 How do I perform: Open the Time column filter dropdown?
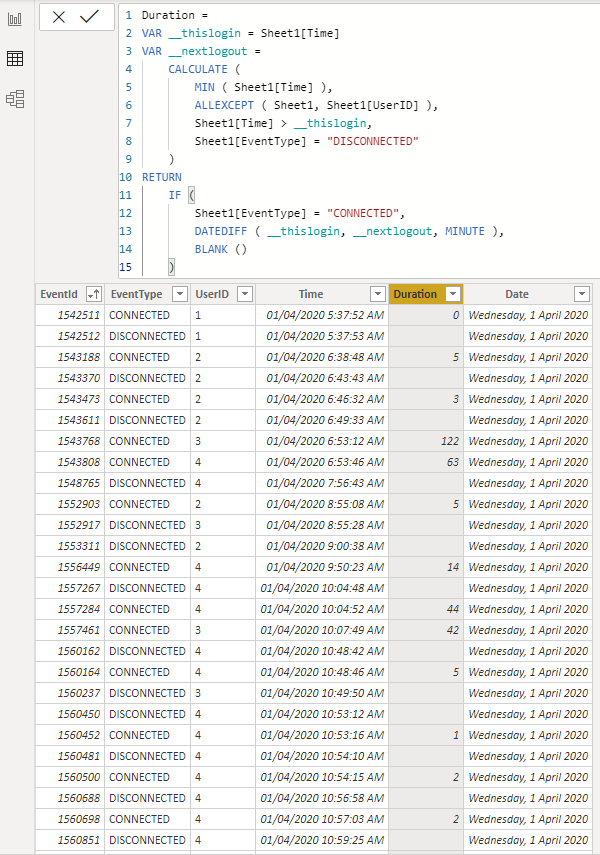377,294
